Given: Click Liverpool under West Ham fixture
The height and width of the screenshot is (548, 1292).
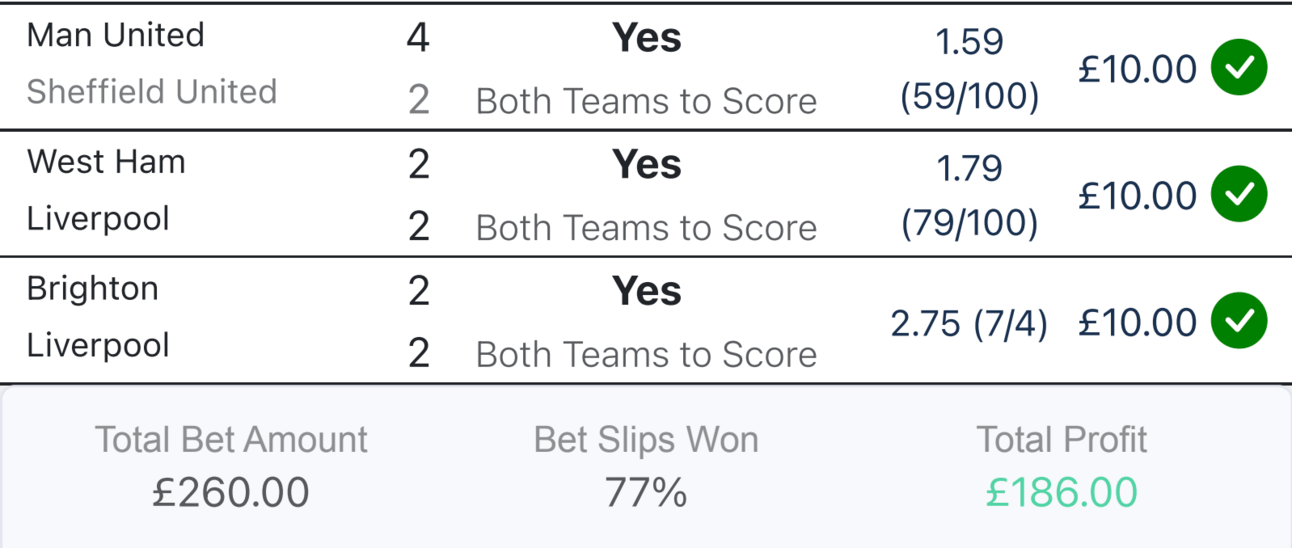Looking at the screenshot, I should pyautogui.click(x=98, y=219).
